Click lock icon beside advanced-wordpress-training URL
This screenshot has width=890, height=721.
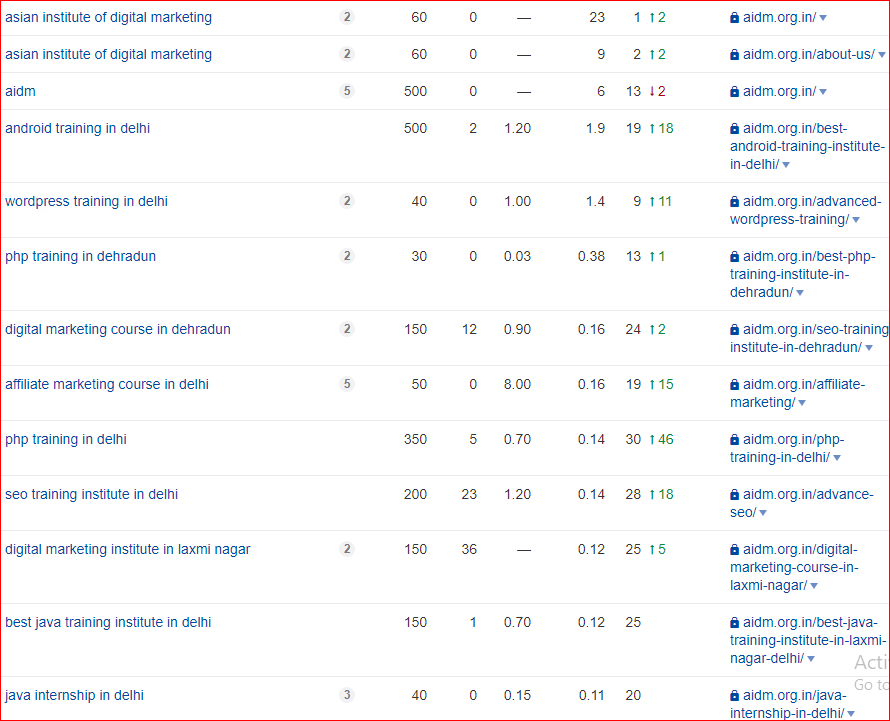(x=734, y=202)
